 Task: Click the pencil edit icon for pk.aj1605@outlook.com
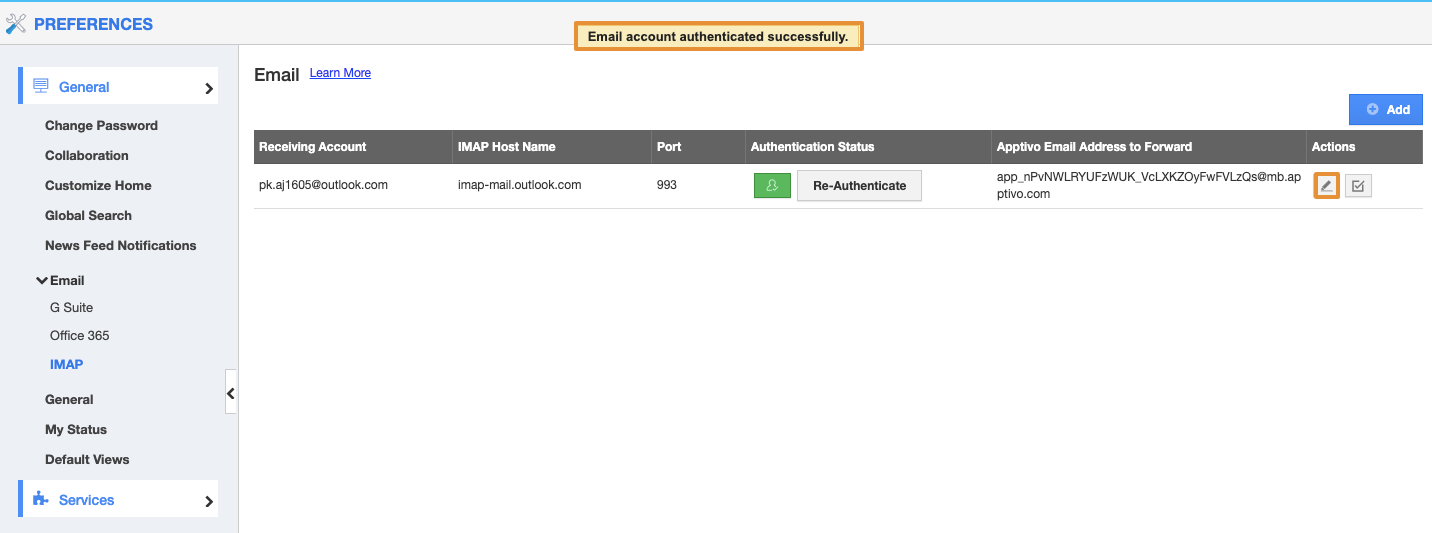(1326, 186)
